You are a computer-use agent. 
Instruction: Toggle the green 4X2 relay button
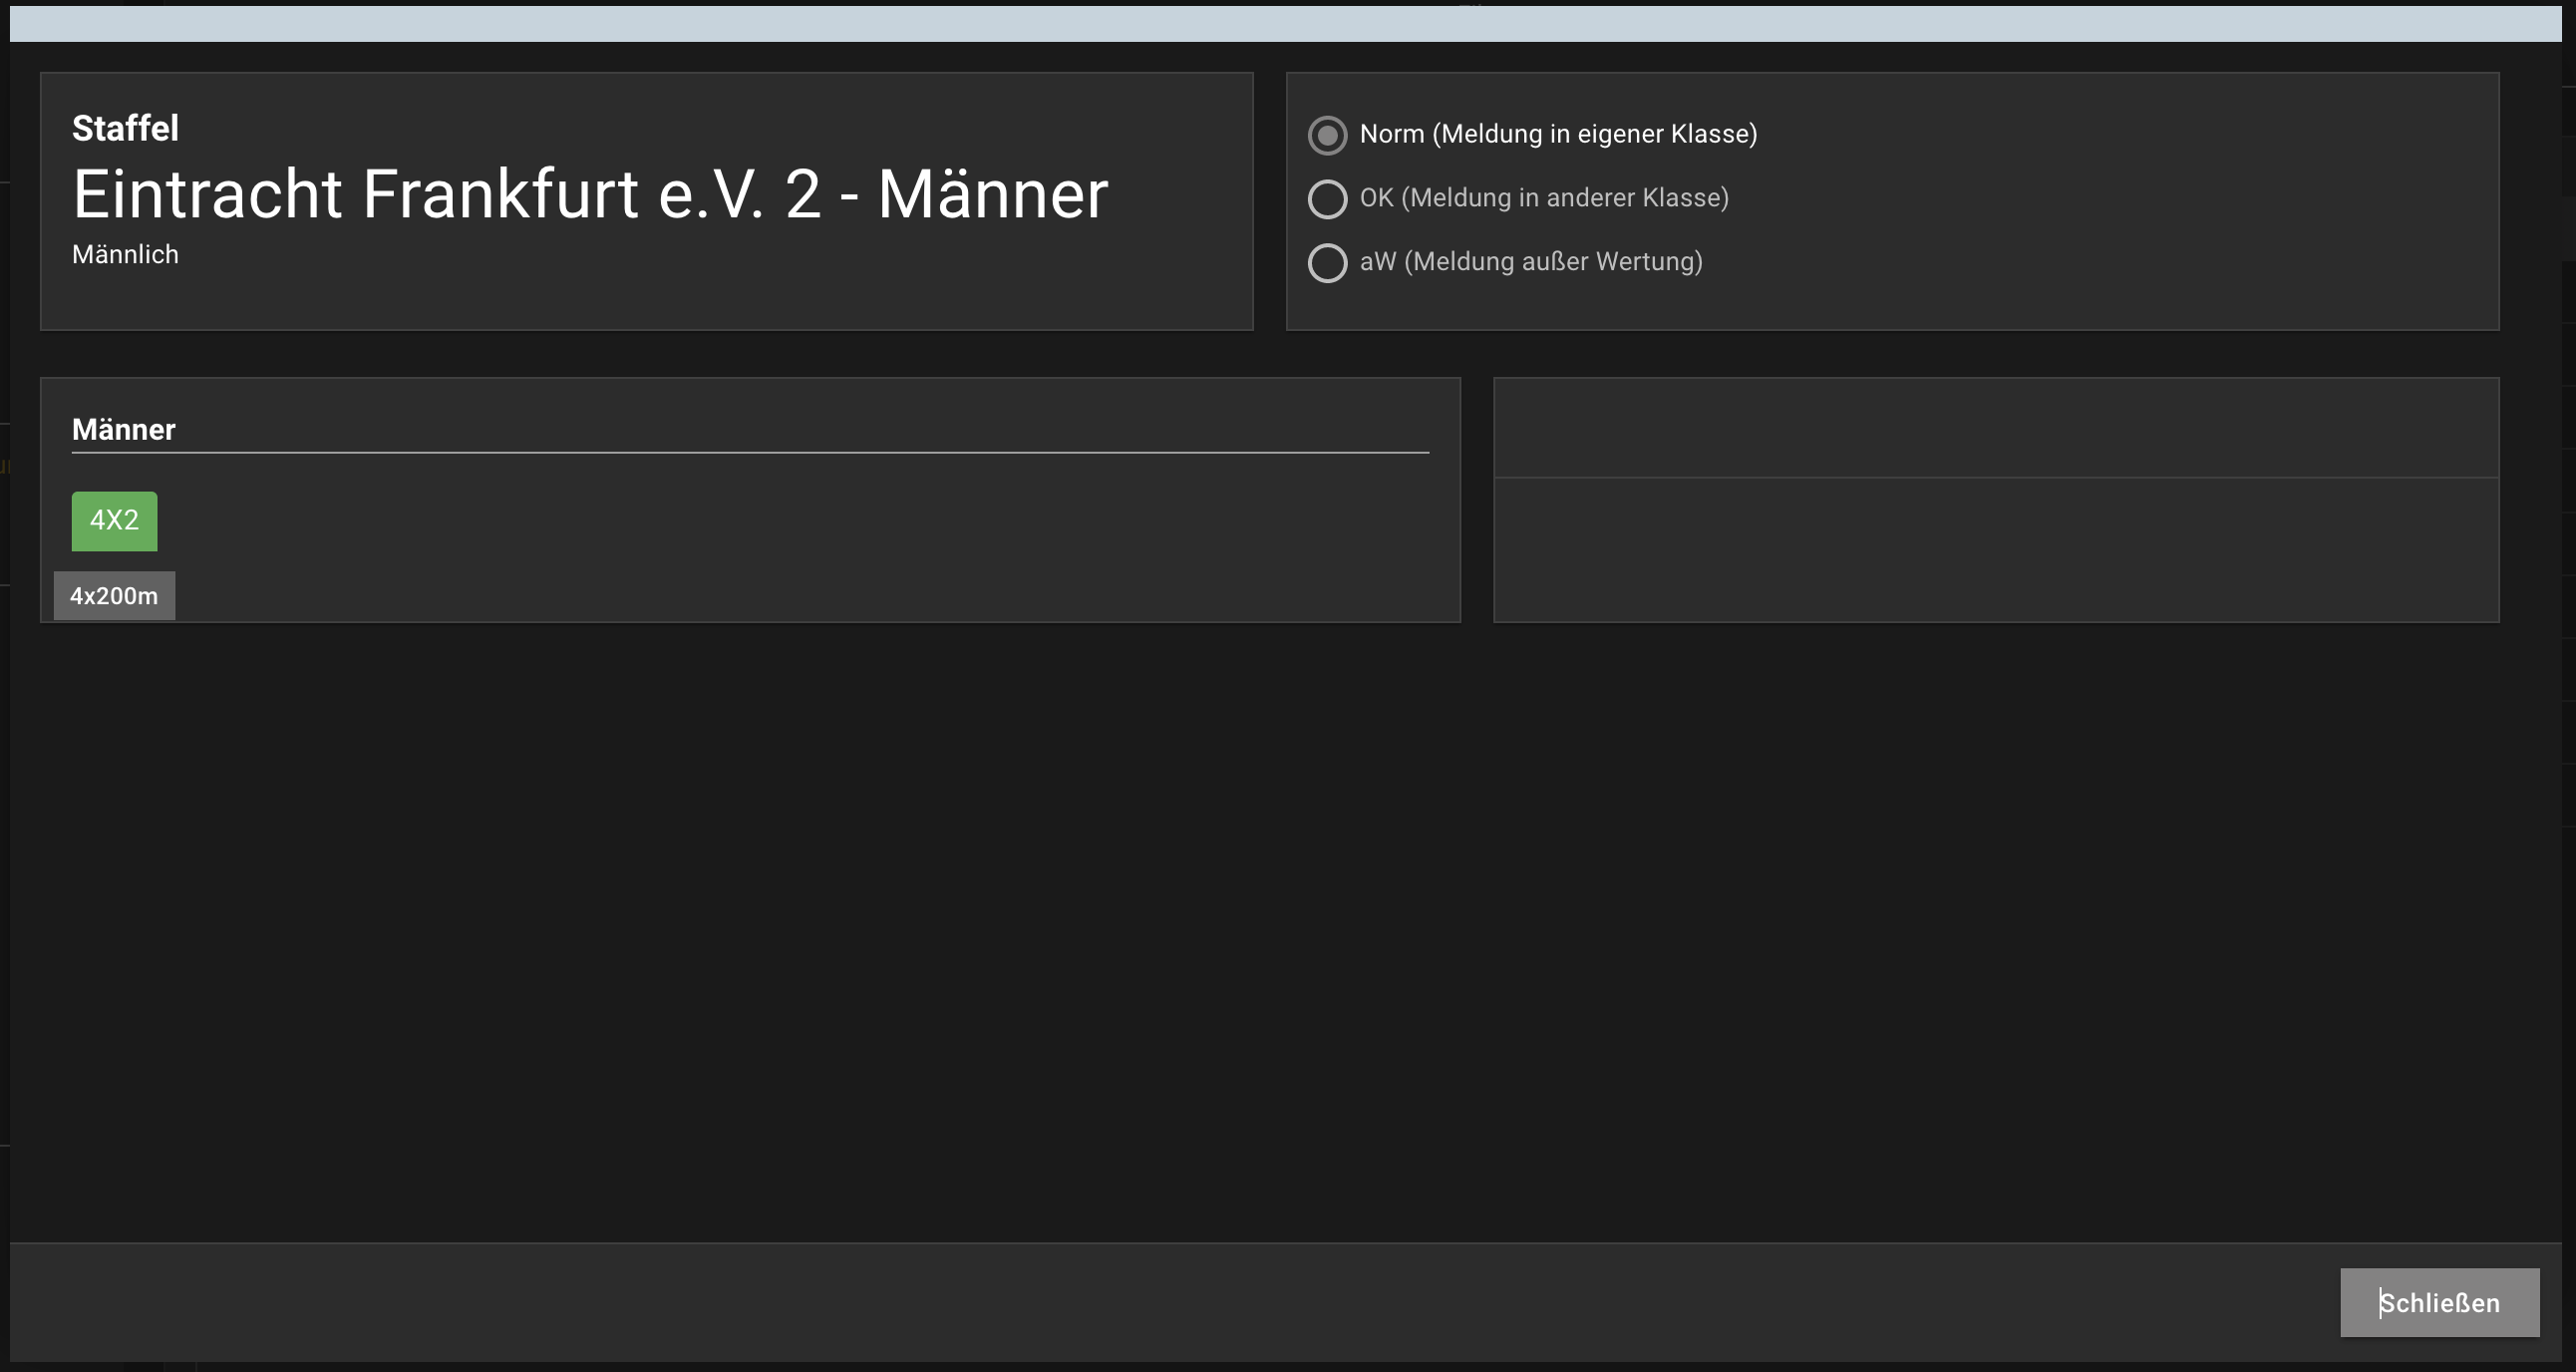tap(114, 521)
